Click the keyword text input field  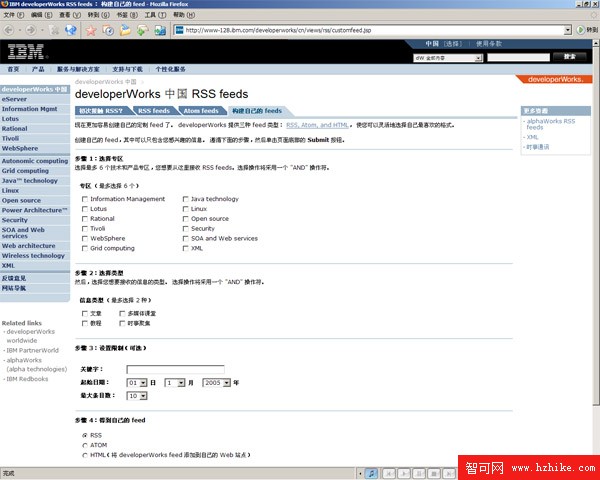click(x=175, y=369)
